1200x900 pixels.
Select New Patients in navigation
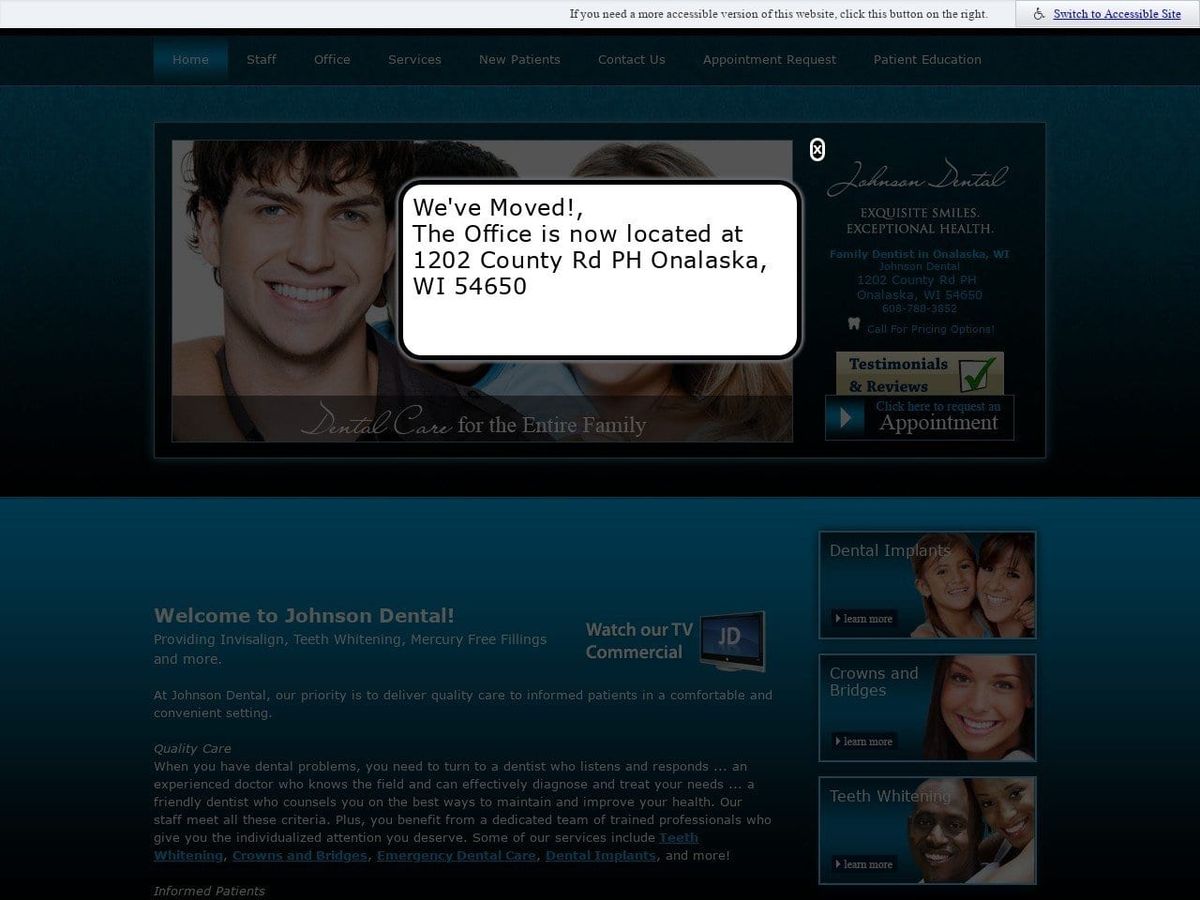pos(519,60)
